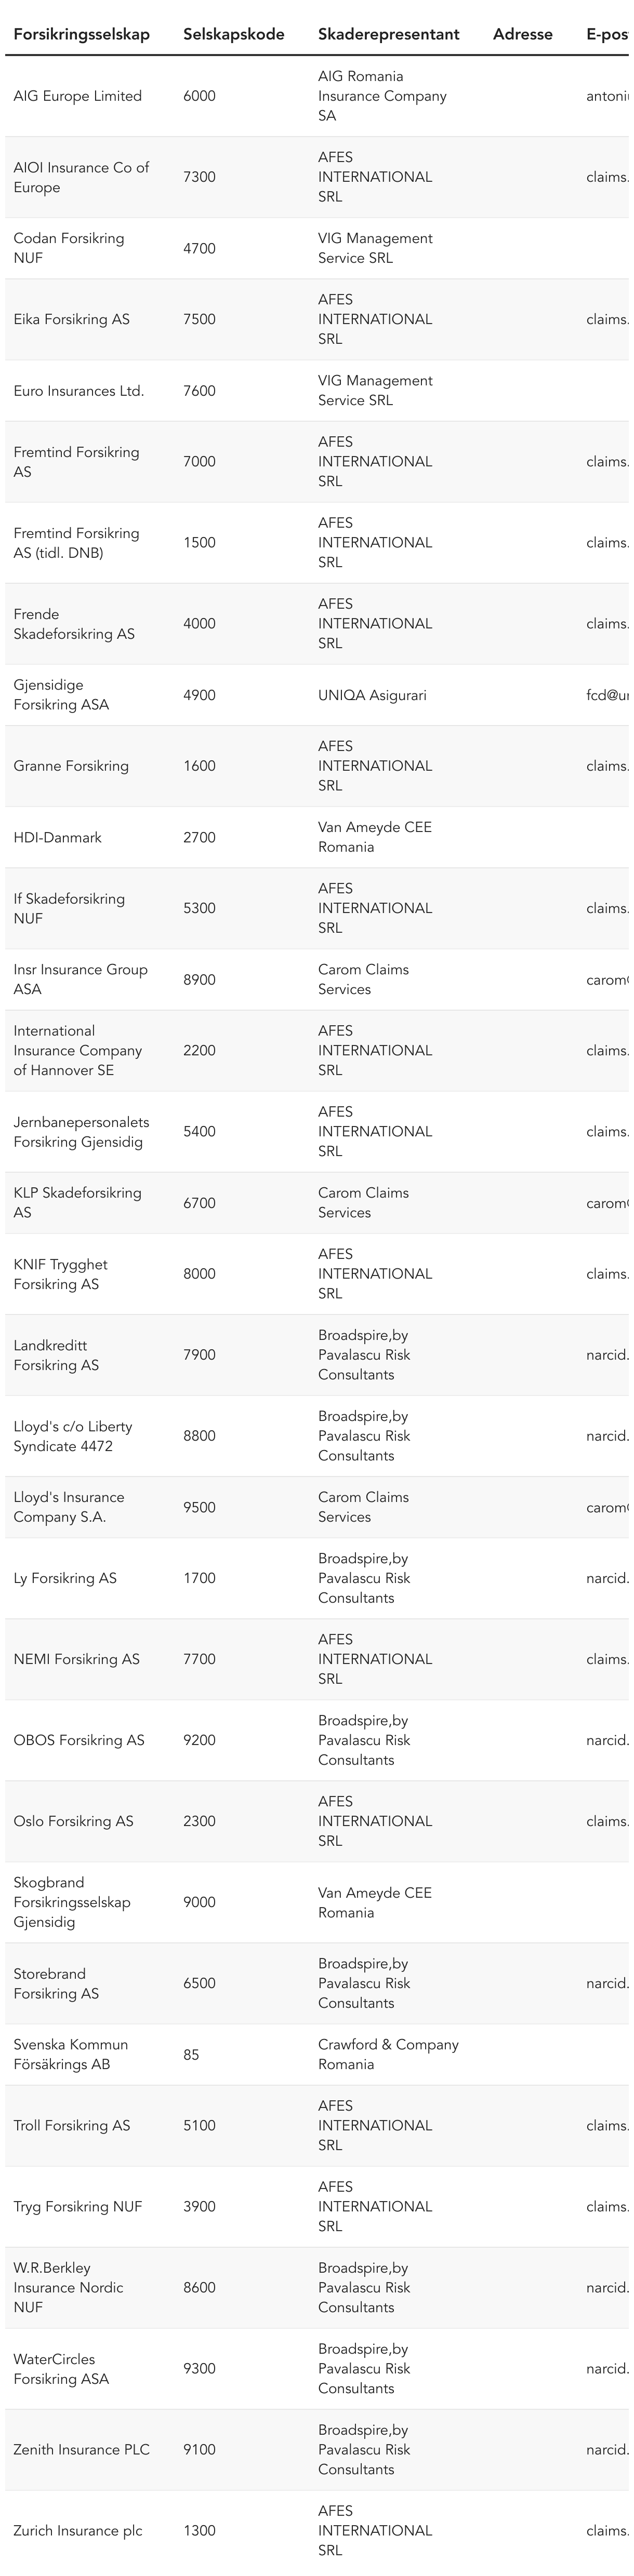Image resolution: width=634 pixels, height=2576 pixels.
Task: Click company code 85 for Svenska Kommun Försäkrings
Action: [x=191, y=2055]
